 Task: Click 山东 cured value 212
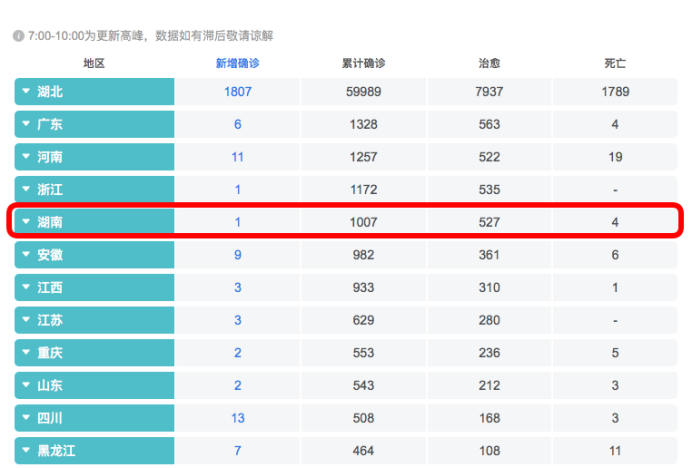coord(489,385)
